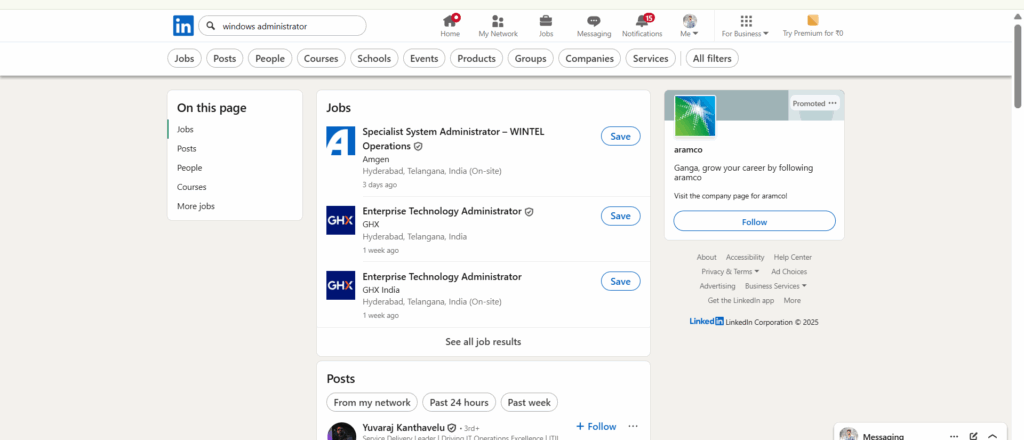Viewport: 1024px width, 440px height.
Task: Open the Ad Choices footer link
Action: point(789,272)
